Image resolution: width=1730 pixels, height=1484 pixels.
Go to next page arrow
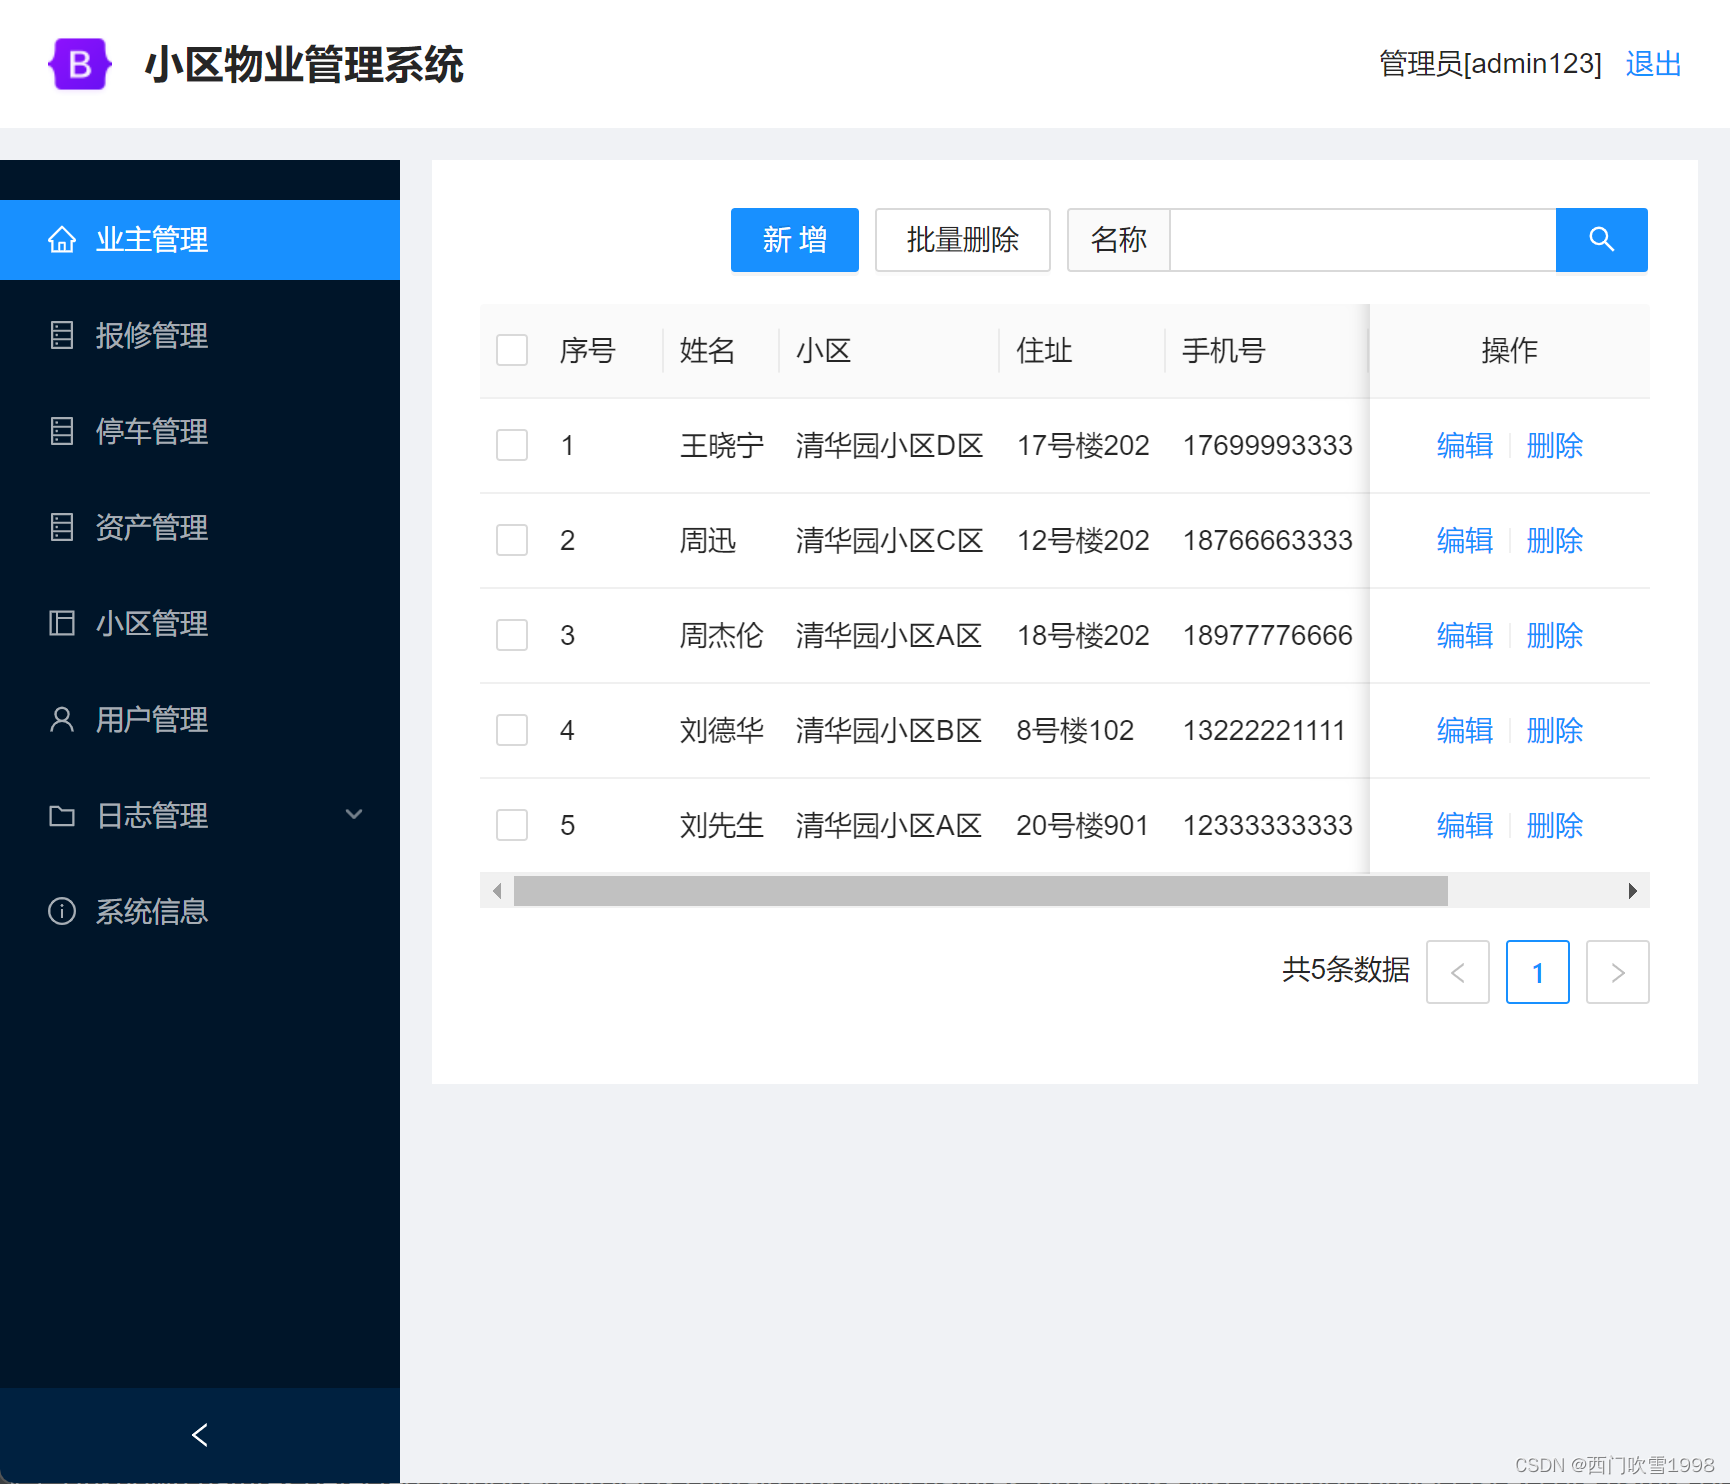tap(1618, 972)
